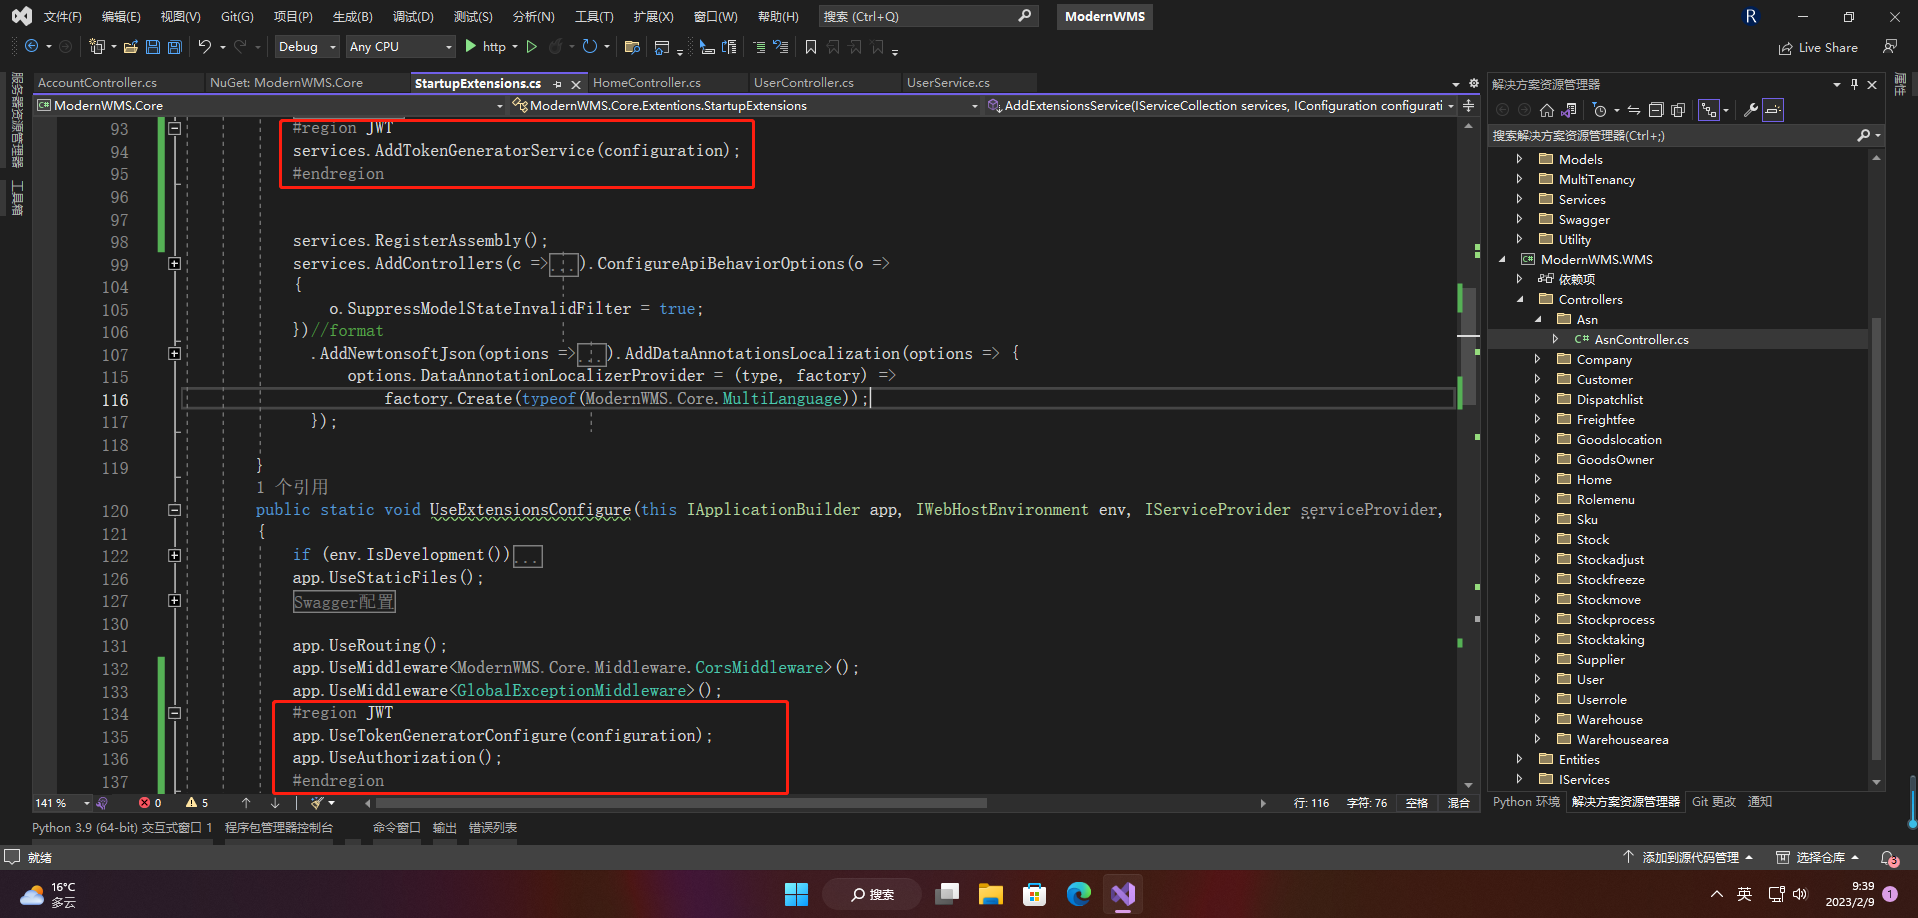Screen dimensions: 1918x918
Task: Click the notifications bell in status bar
Action: tap(1889, 858)
